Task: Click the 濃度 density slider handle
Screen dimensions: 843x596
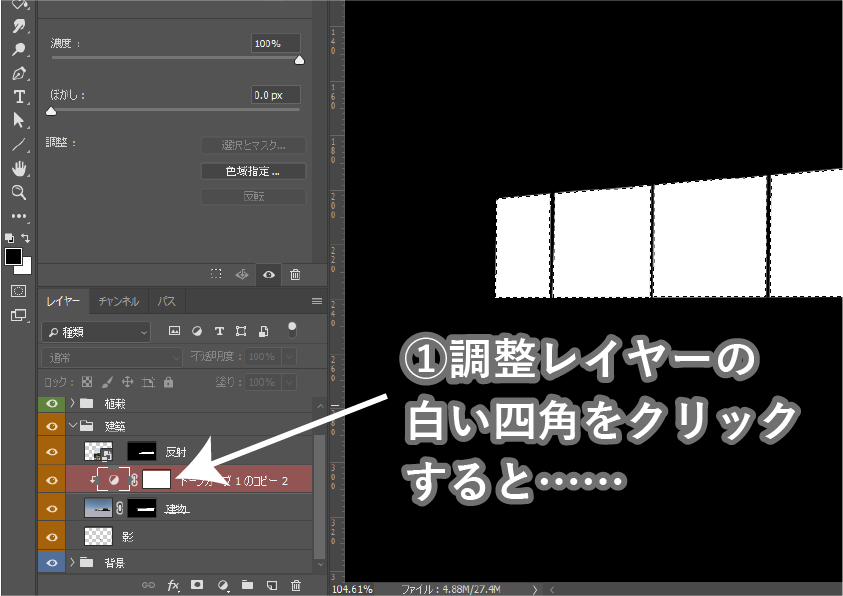Action: point(299,60)
